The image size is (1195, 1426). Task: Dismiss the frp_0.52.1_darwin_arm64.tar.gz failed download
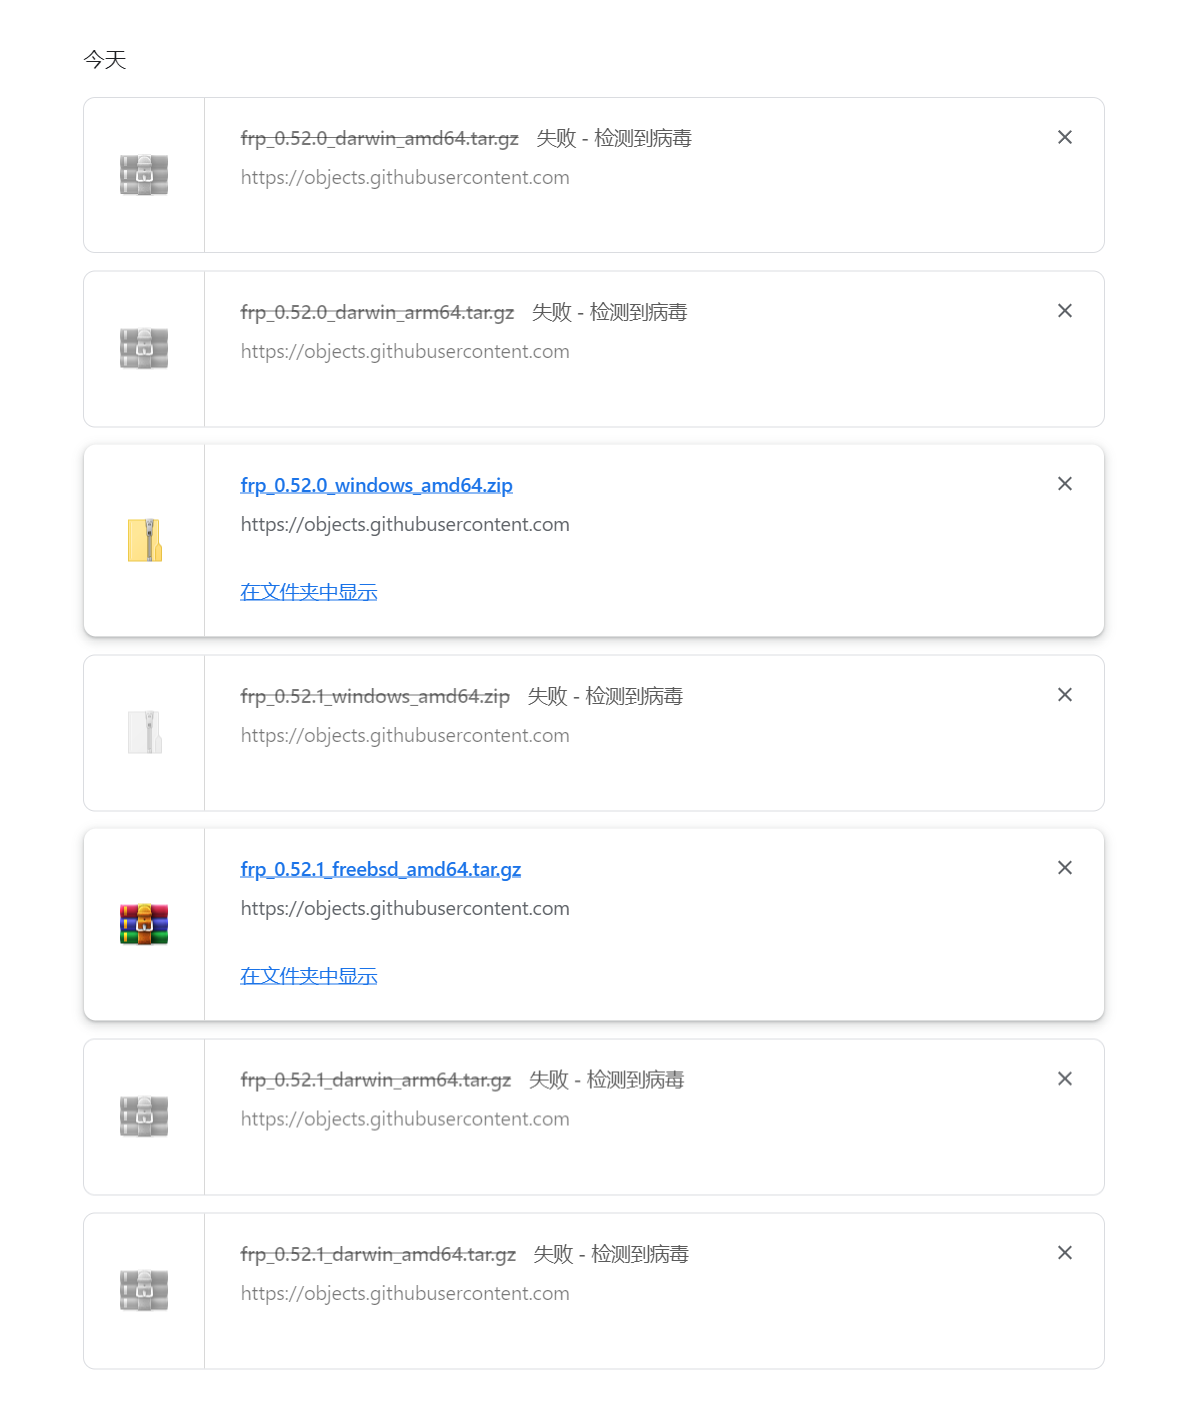tap(1064, 1079)
